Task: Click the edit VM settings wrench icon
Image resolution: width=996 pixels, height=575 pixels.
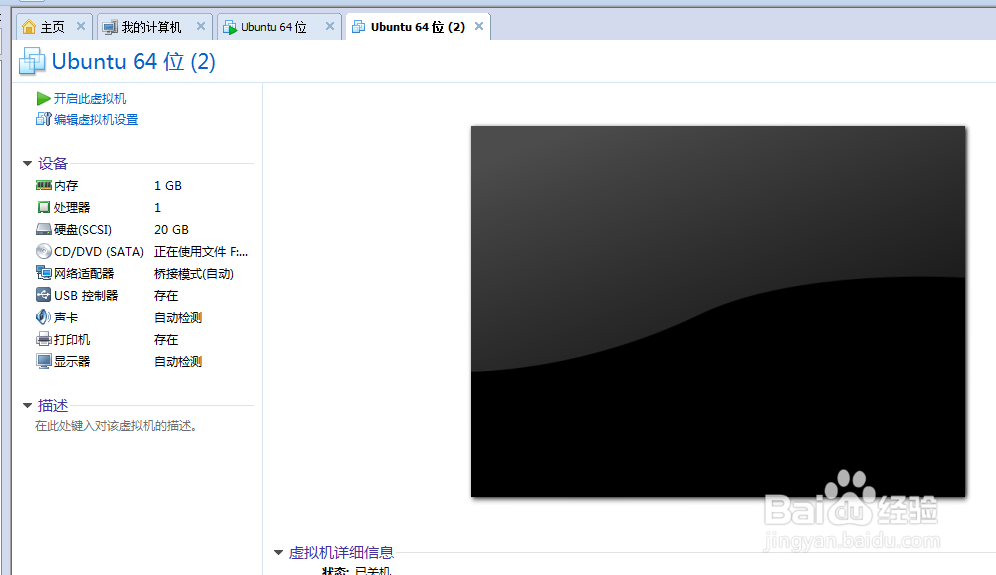Action: (x=43, y=119)
